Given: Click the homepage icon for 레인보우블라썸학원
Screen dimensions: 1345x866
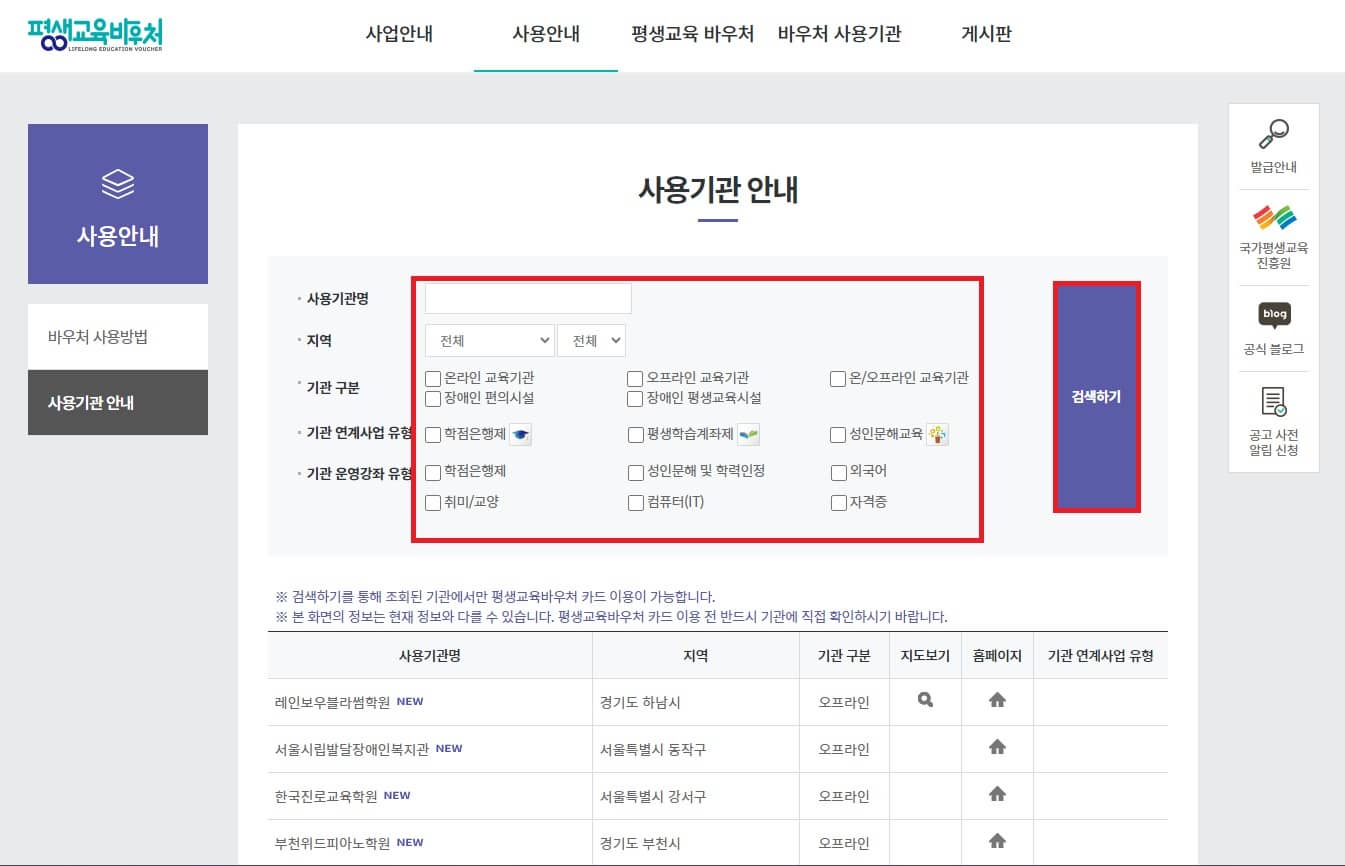Looking at the screenshot, I should (x=996, y=701).
